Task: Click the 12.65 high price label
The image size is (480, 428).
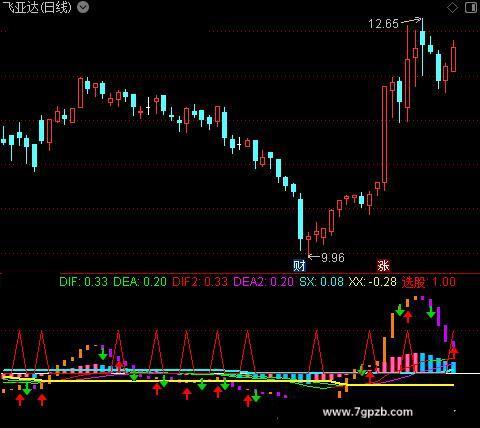Action: (x=383, y=24)
